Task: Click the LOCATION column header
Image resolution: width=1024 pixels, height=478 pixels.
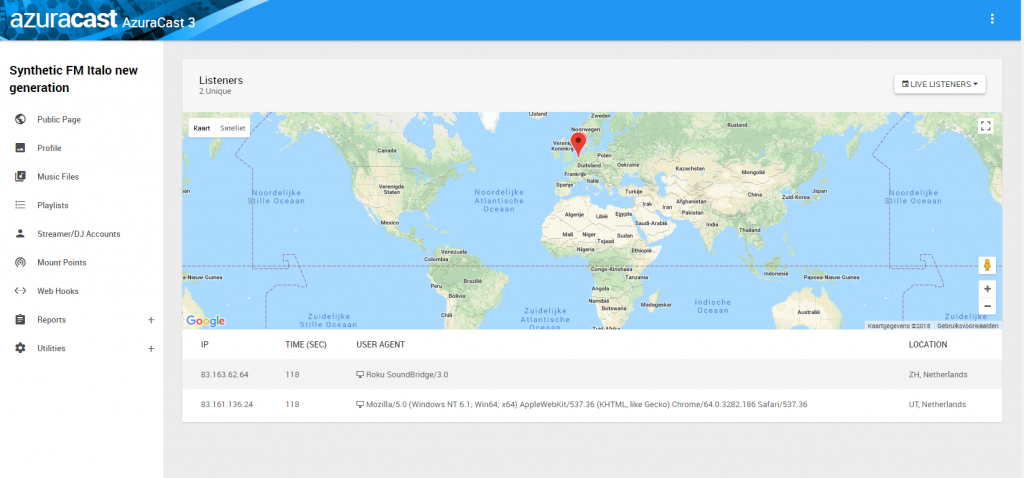Action: coord(927,344)
